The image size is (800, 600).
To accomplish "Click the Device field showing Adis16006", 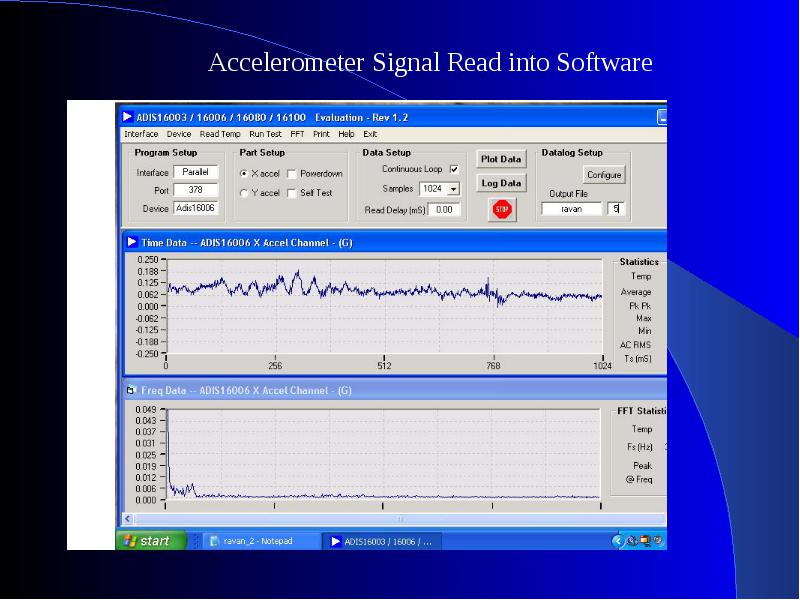I will pos(195,208).
